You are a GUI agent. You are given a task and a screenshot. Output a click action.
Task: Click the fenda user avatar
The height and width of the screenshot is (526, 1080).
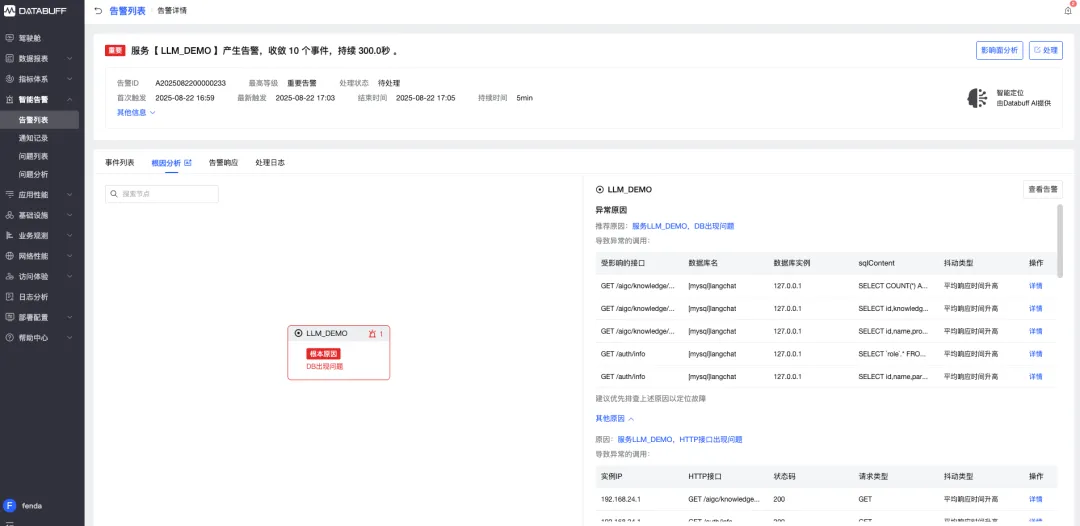point(10,505)
